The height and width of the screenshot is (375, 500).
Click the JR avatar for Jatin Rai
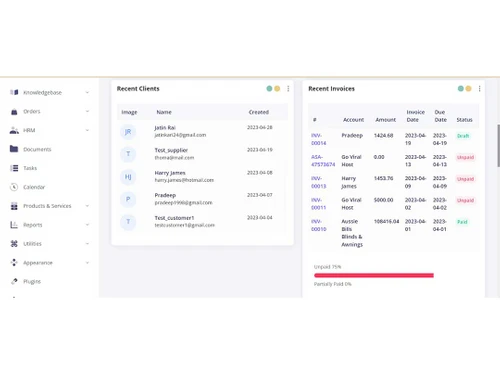point(128,132)
